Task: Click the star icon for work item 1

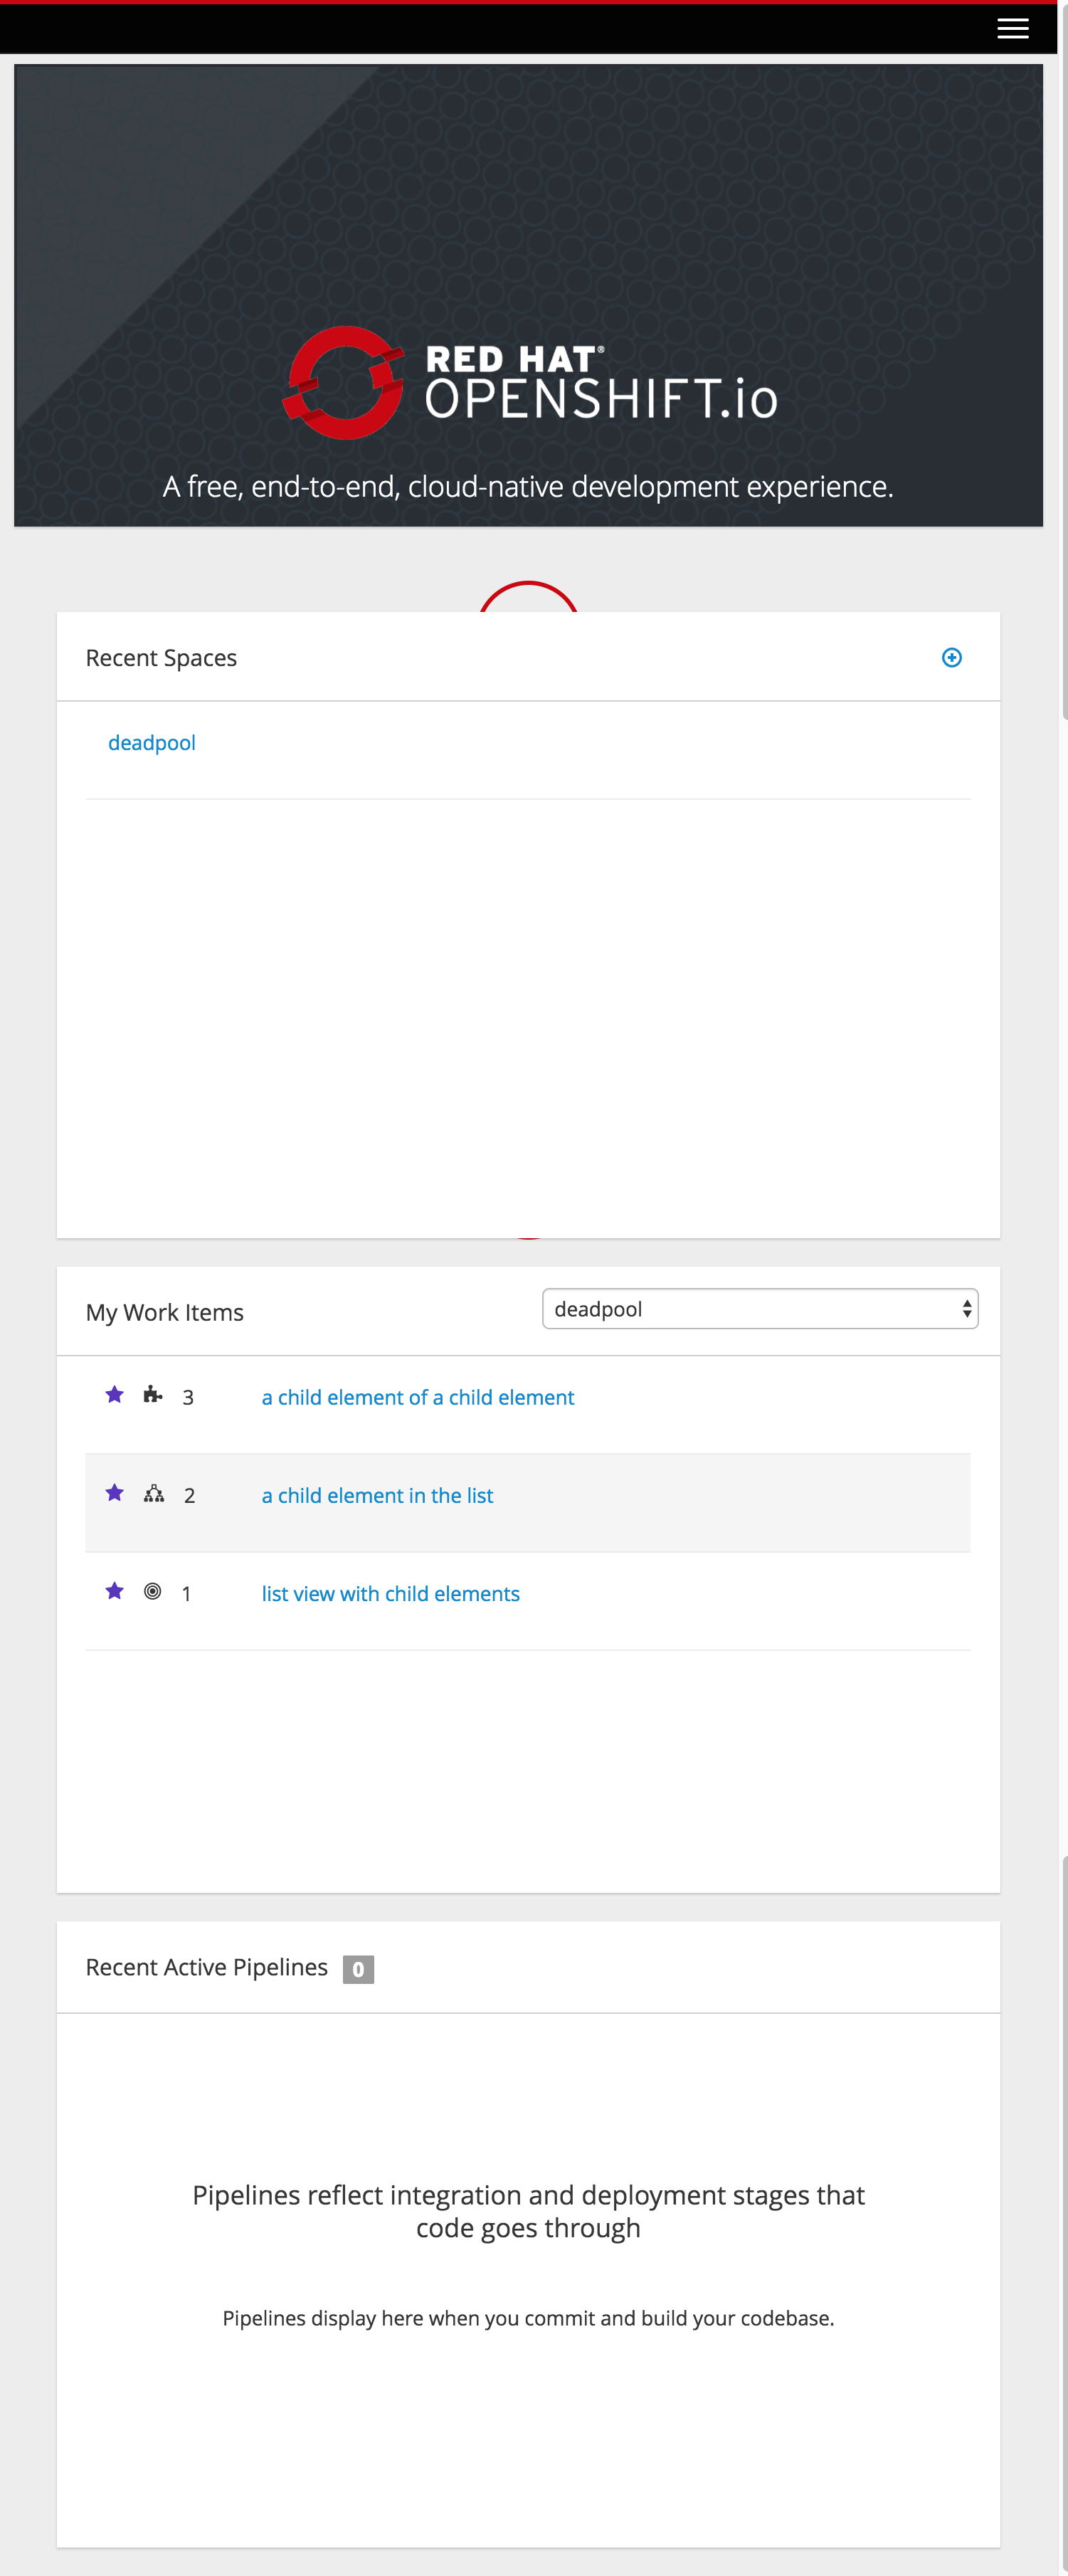Action: pos(115,1590)
